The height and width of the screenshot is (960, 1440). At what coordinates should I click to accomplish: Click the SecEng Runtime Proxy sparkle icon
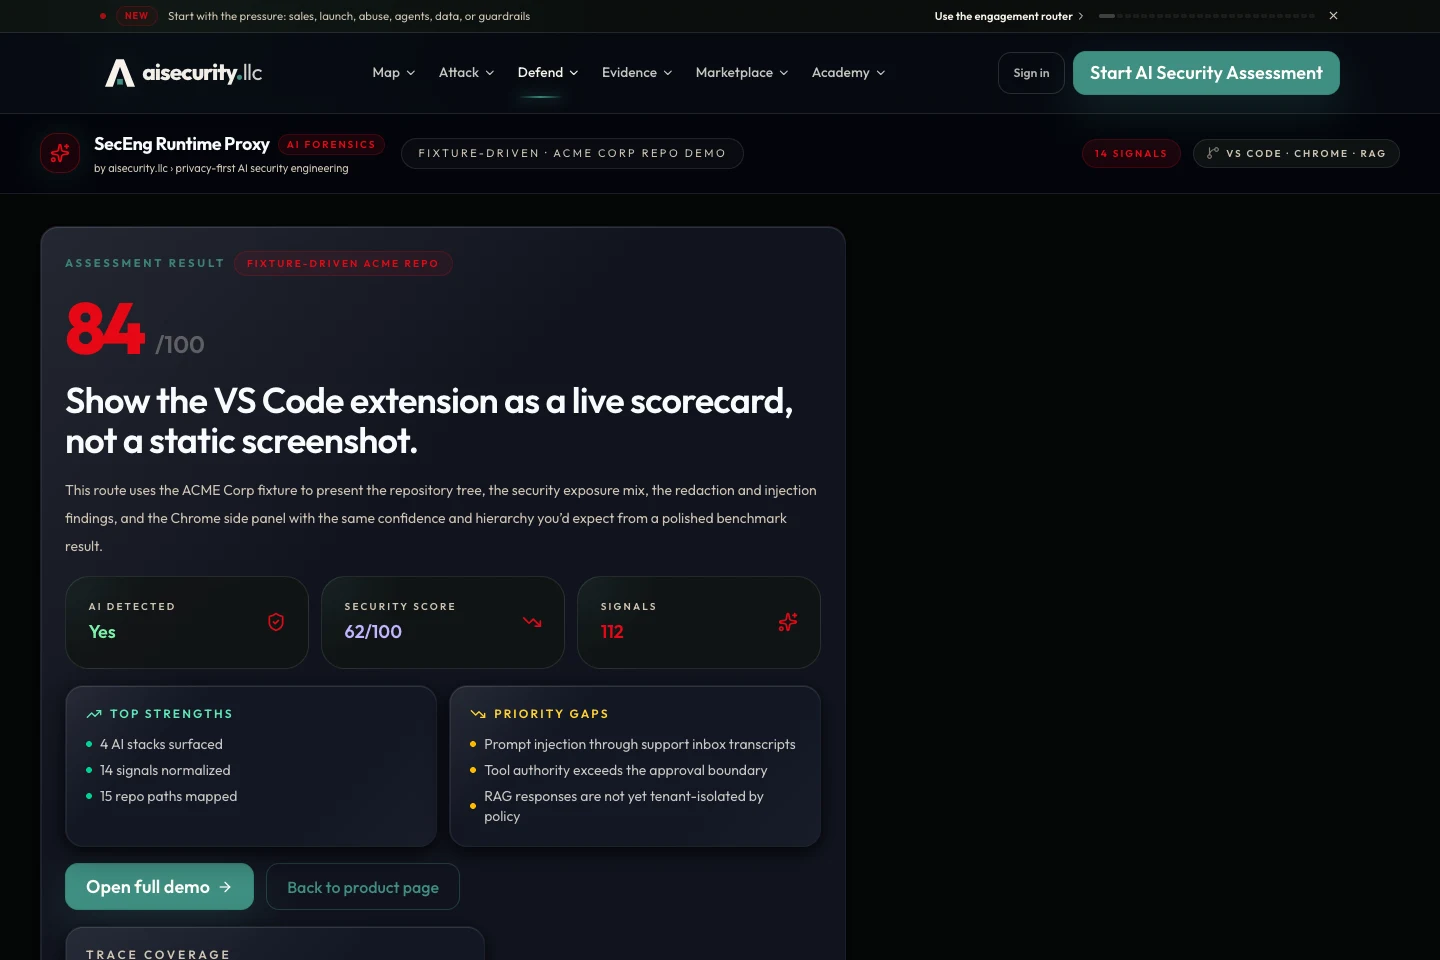pos(60,153)
